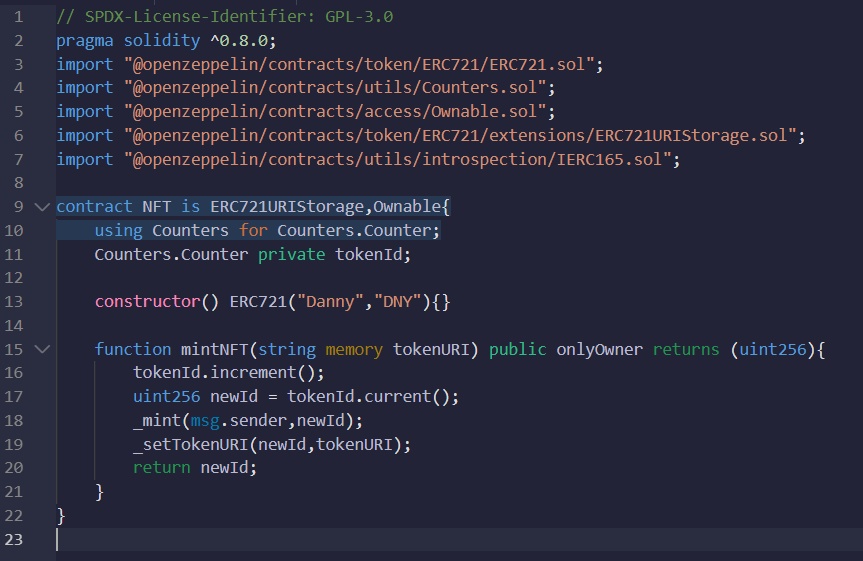Click the Counters.sol import path
Image resolution: width=863 pixels, height=561 pixels.
335,88
